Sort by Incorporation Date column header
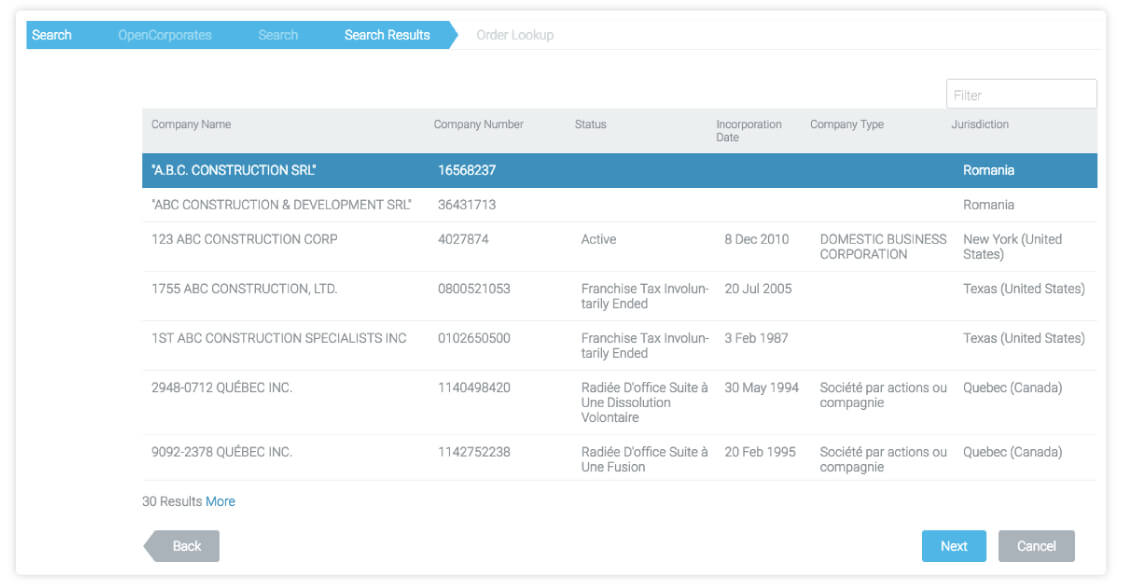The image size is (1121, 584). [749, 131]
